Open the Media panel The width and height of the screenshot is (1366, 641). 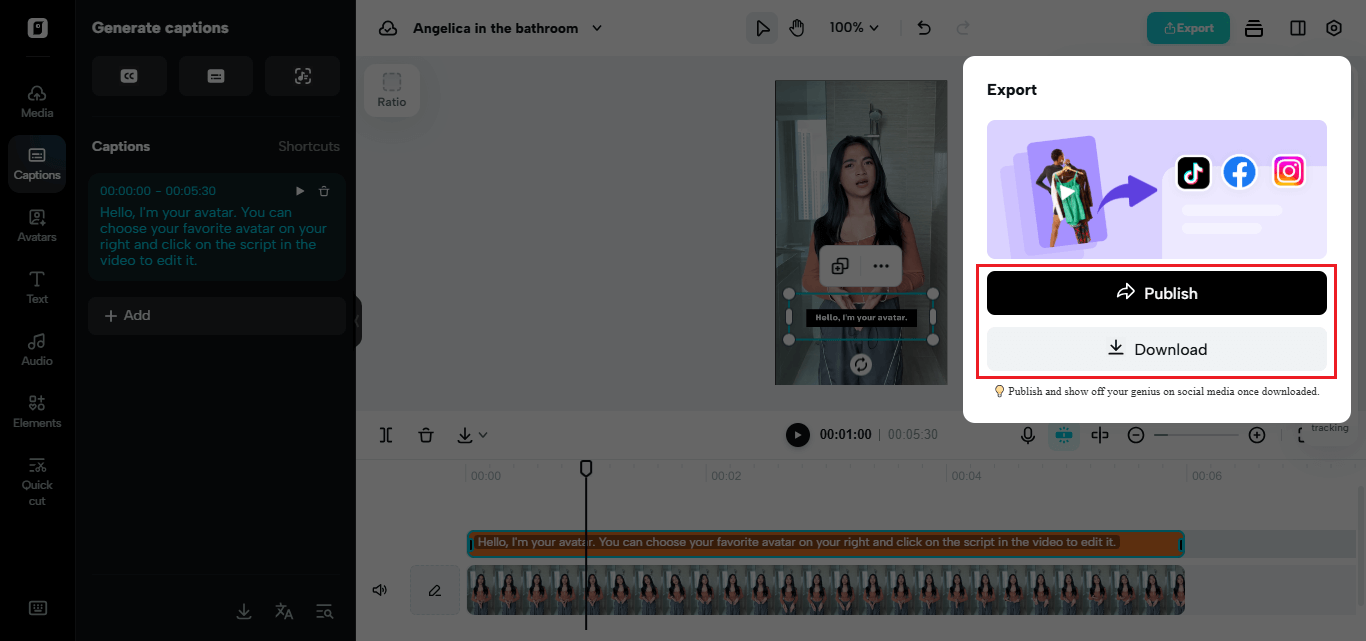[x=37, y=101]
